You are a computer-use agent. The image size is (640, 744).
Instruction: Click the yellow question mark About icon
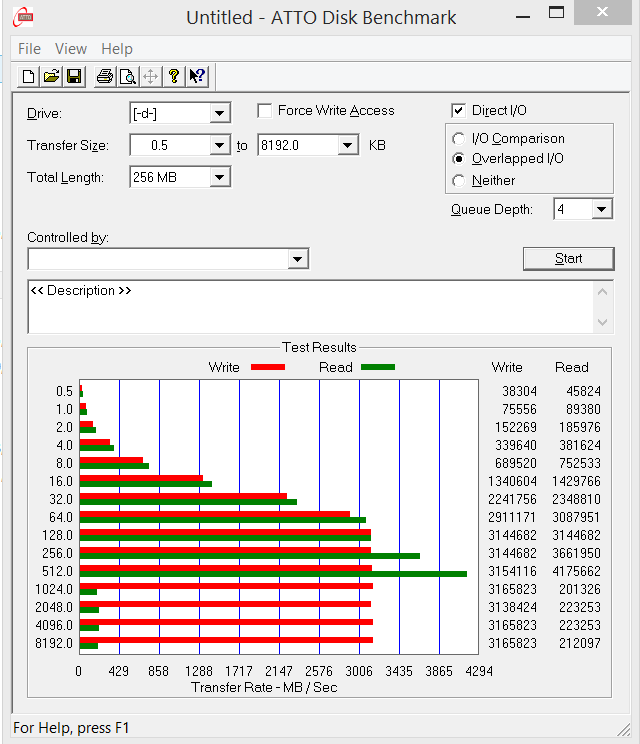[174, 76]
